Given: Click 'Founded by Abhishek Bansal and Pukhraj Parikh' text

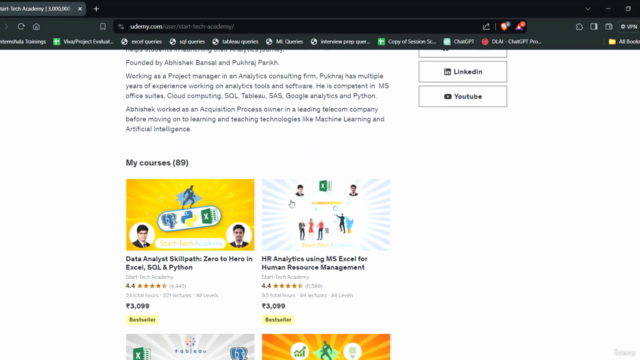Looking at the screenshot, I should click(202, 63).
